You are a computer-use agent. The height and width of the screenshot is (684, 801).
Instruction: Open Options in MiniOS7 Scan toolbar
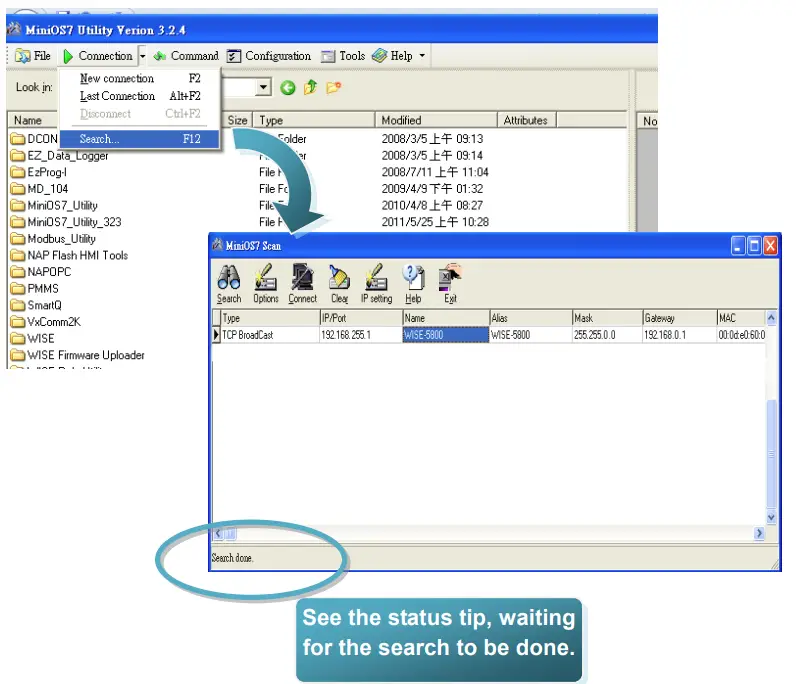coord(266,284)
